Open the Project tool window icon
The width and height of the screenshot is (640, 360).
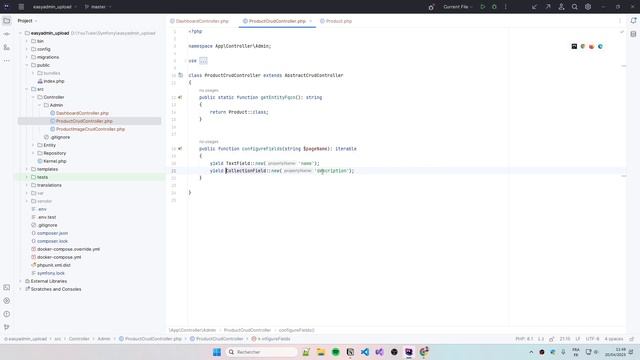point(7,20)
